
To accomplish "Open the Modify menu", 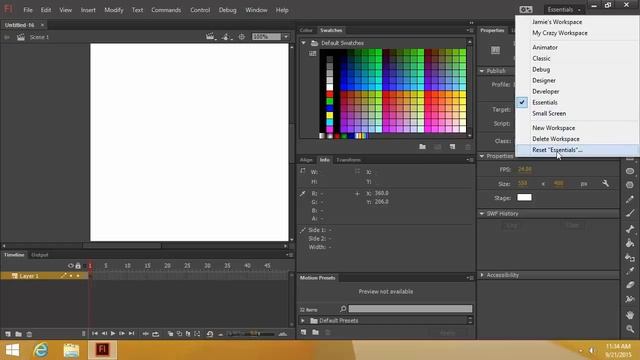I will [x=113, y=10].
